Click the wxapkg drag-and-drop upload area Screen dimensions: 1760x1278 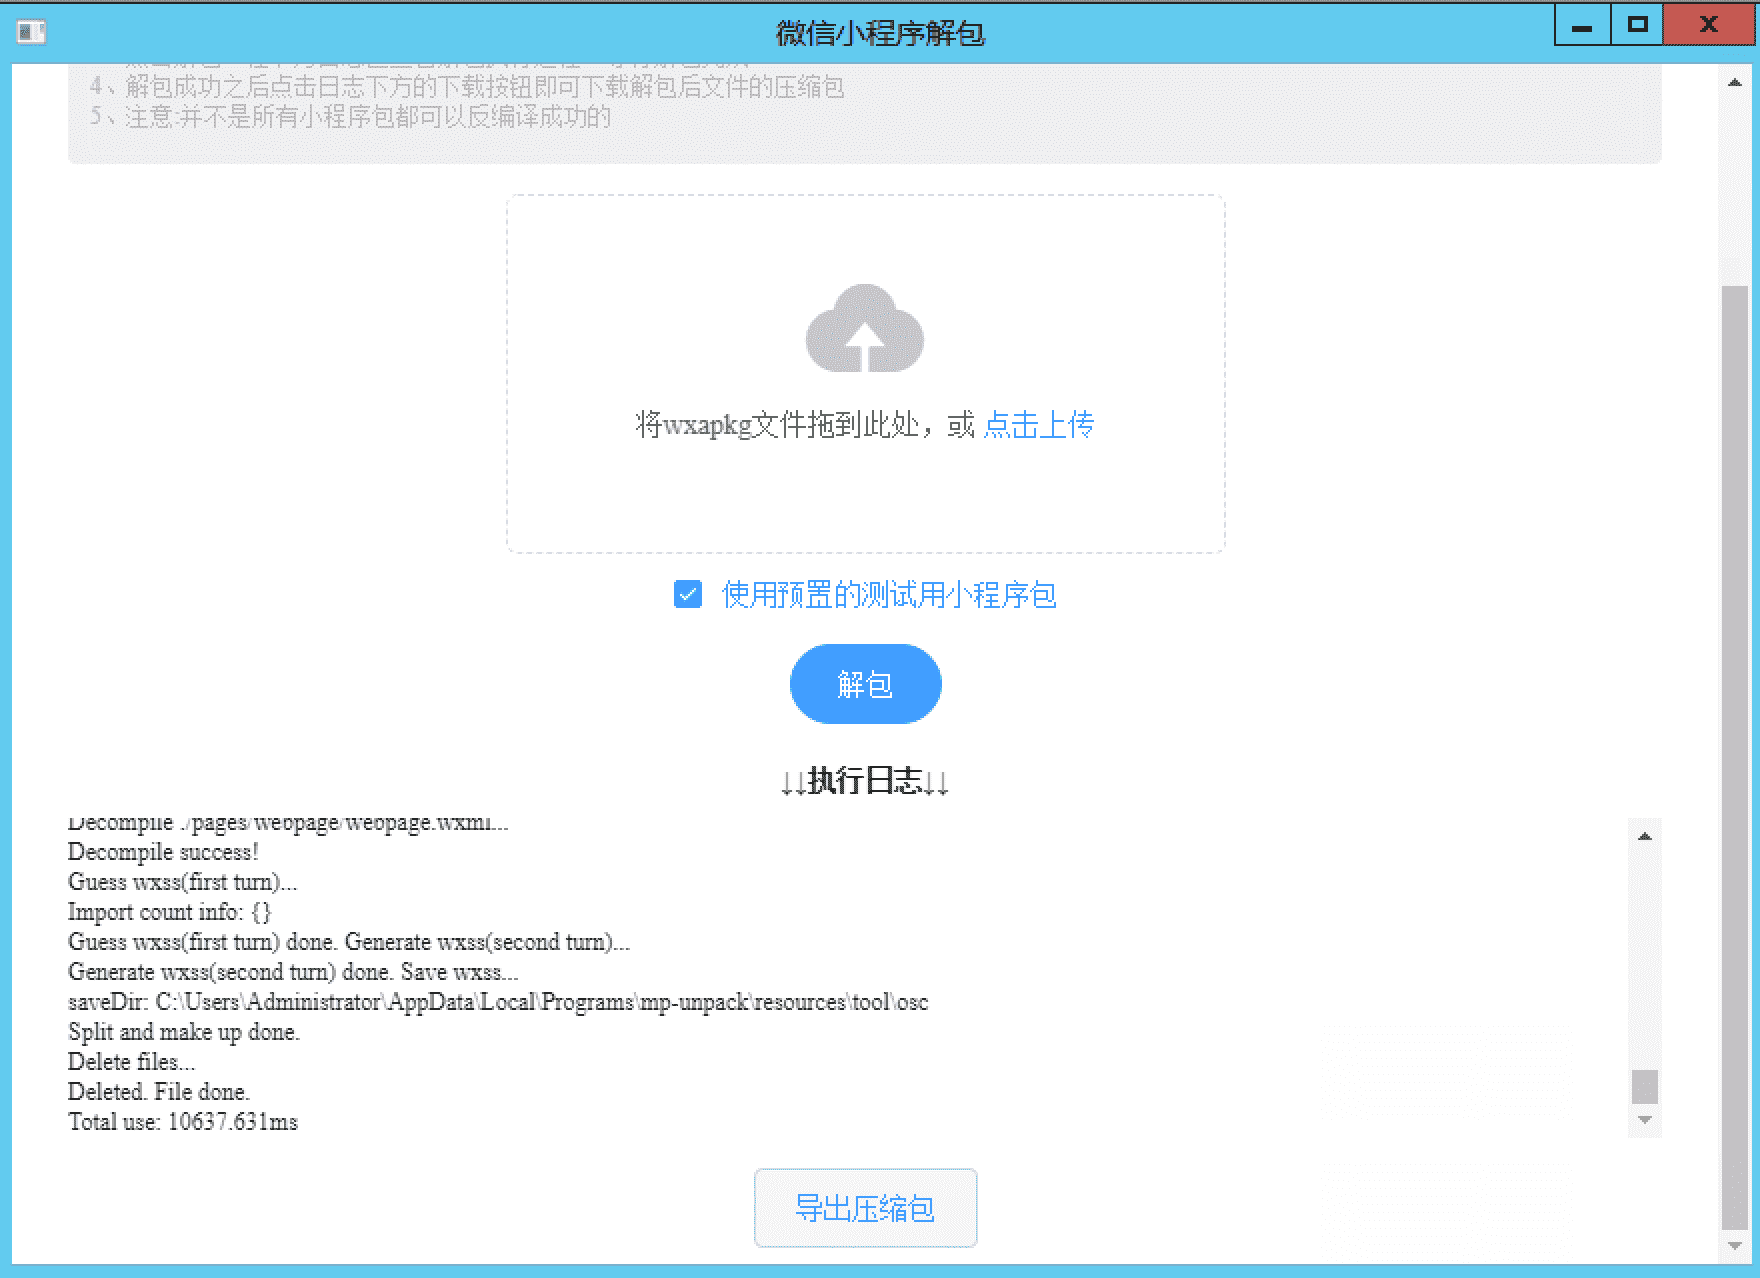coord(865,374)
